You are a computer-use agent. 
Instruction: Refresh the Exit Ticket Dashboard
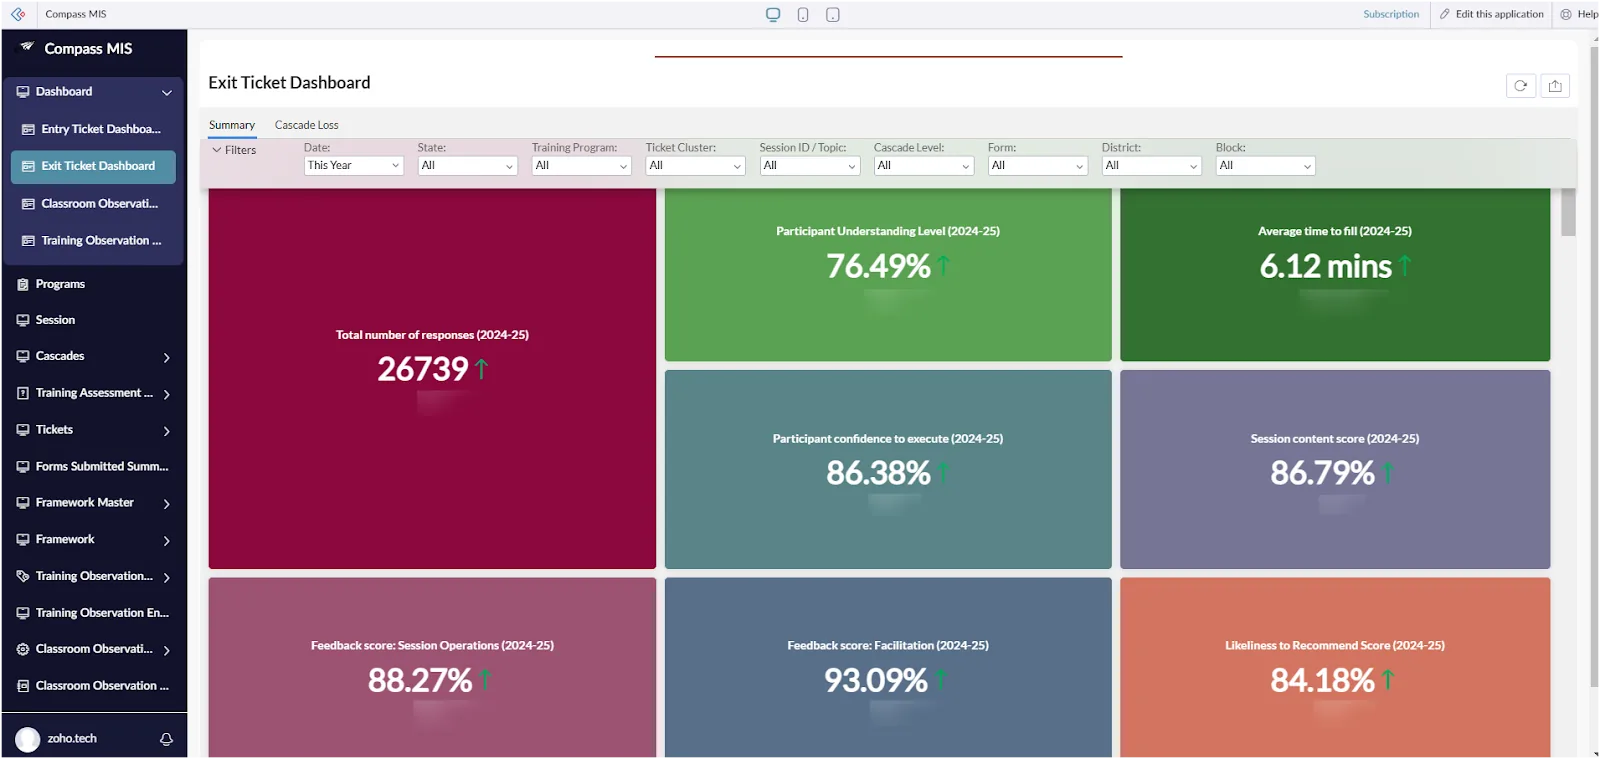click(1521, 86)
